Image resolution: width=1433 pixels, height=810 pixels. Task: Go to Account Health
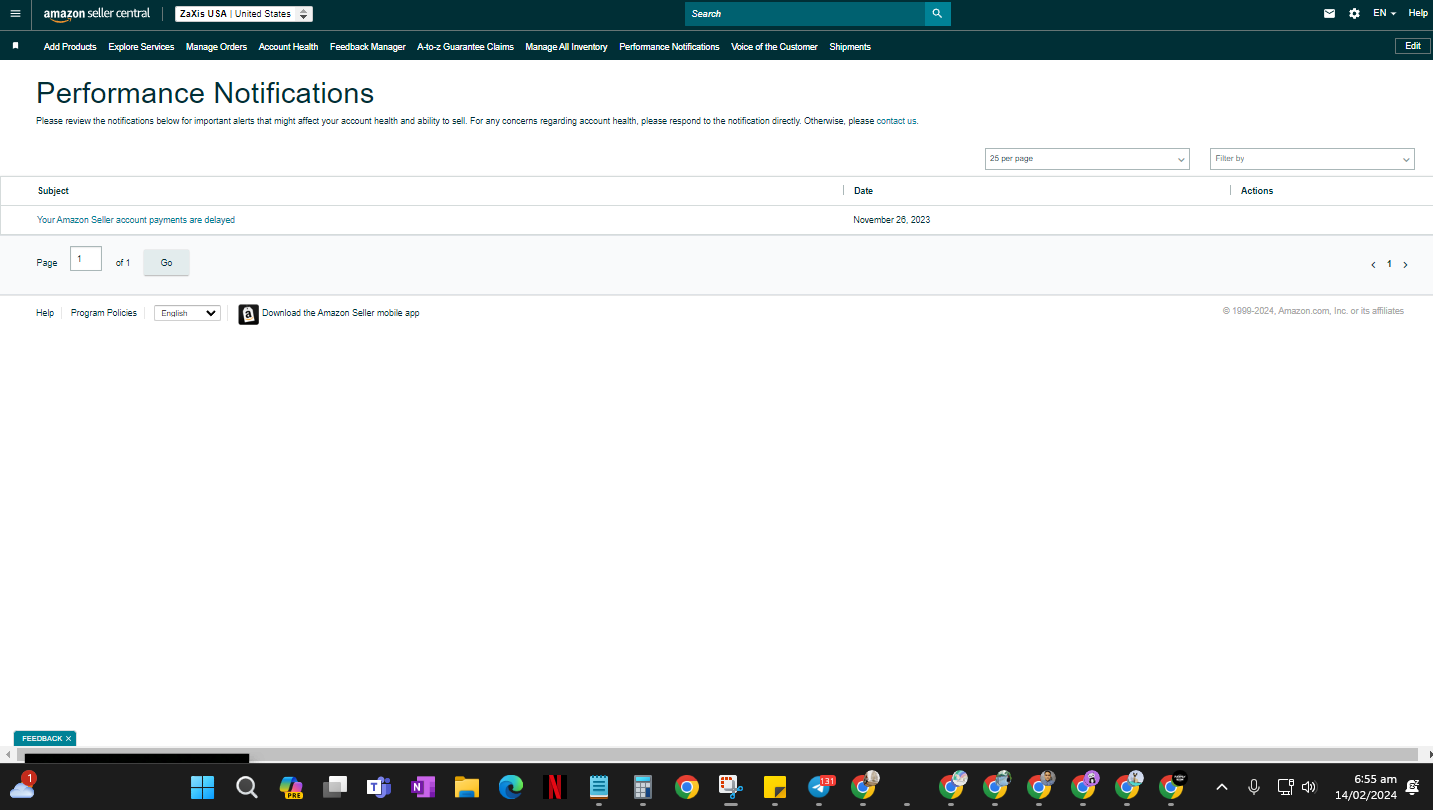coord(288,47)
